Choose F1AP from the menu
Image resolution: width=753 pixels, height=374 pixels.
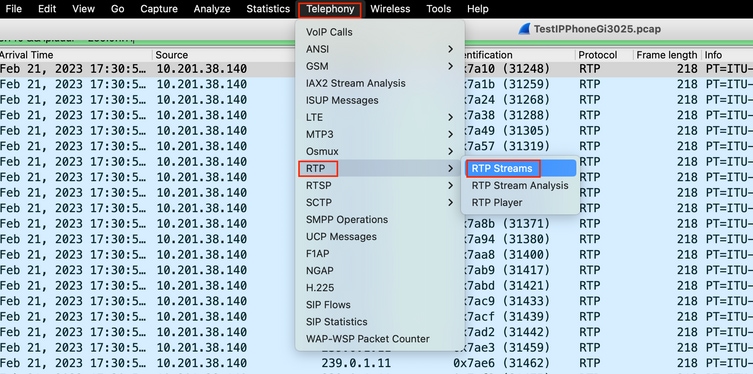point(379,253)
